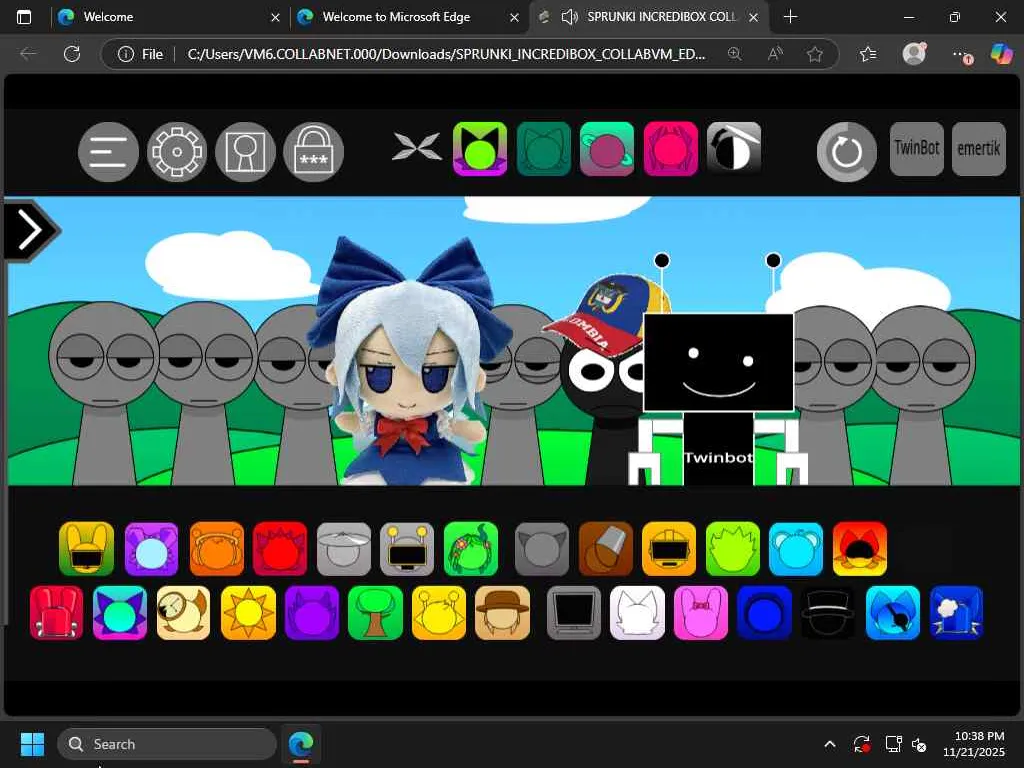Click the keyhole portrait icon

(246, 152)
